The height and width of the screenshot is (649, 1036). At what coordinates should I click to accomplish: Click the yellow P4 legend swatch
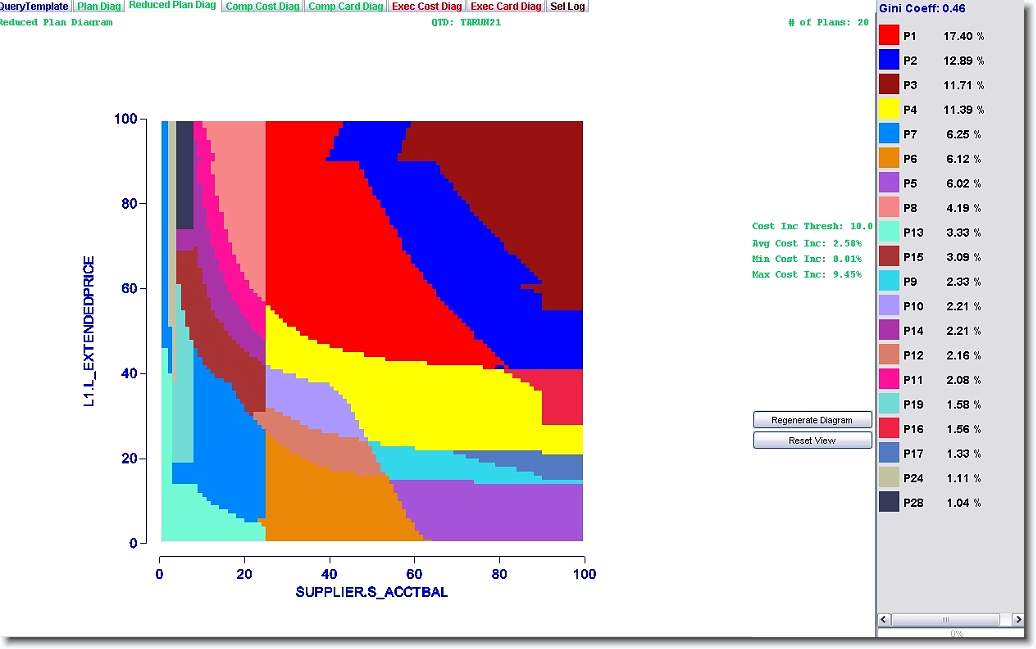click(889, 110)
